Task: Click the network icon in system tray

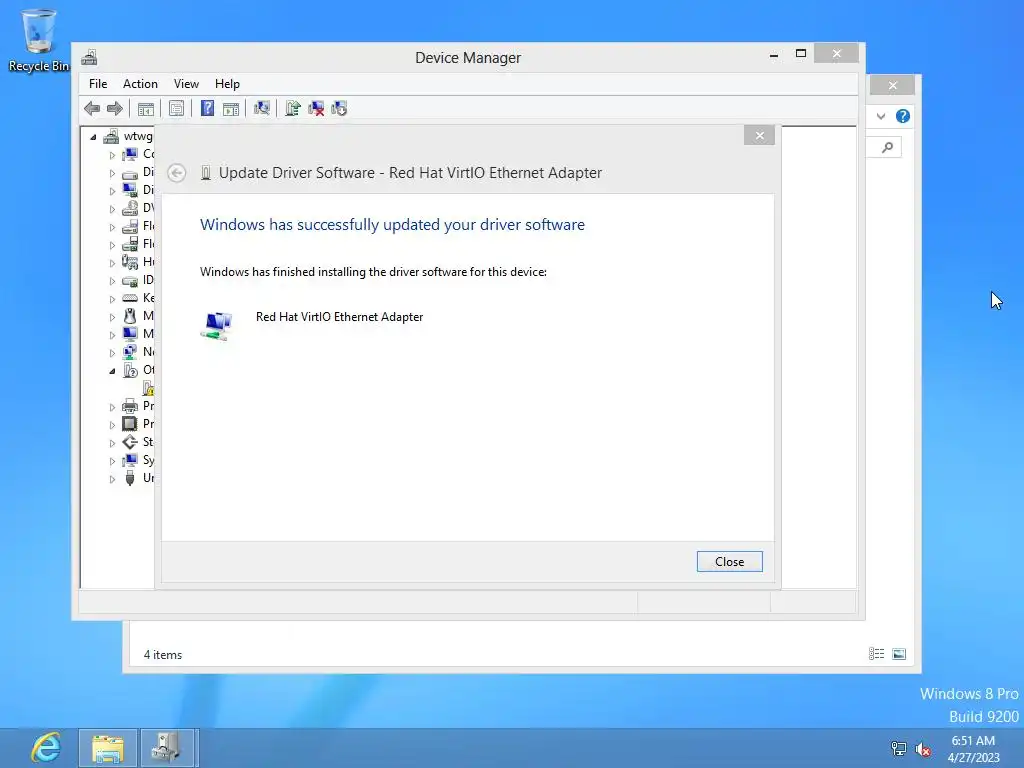Action: click(x=899, y=749)
